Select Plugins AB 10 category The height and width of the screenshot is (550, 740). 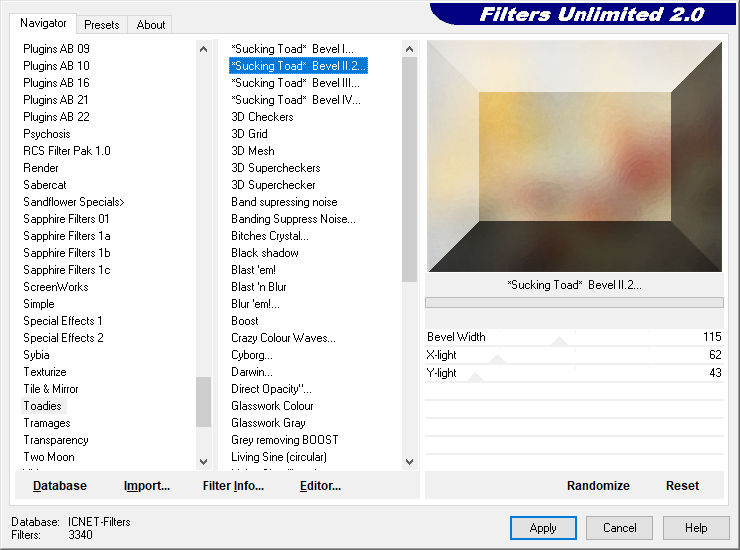point(56,66)
